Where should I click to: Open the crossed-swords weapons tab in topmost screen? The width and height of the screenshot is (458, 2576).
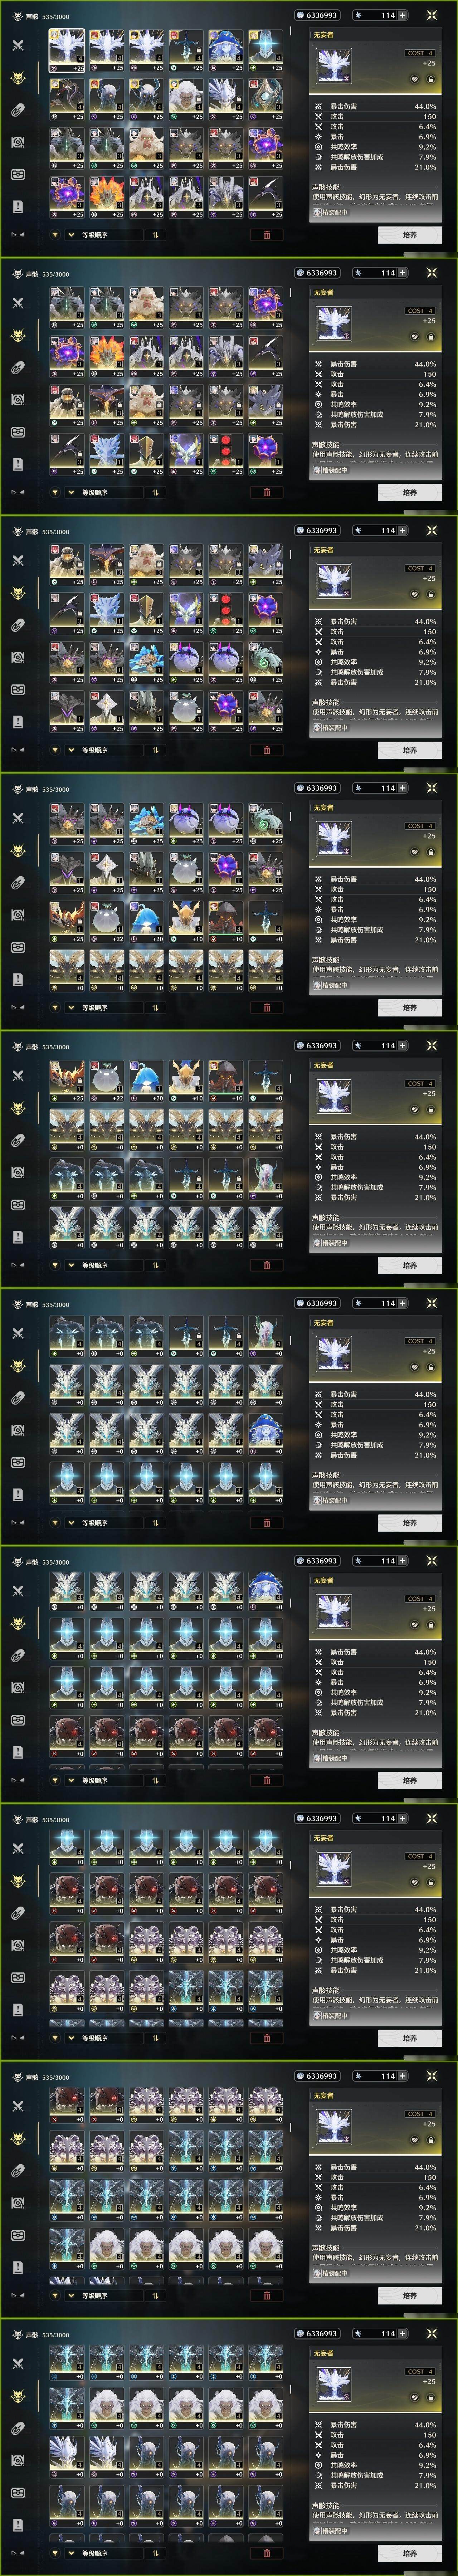click(x=17, y=45)
